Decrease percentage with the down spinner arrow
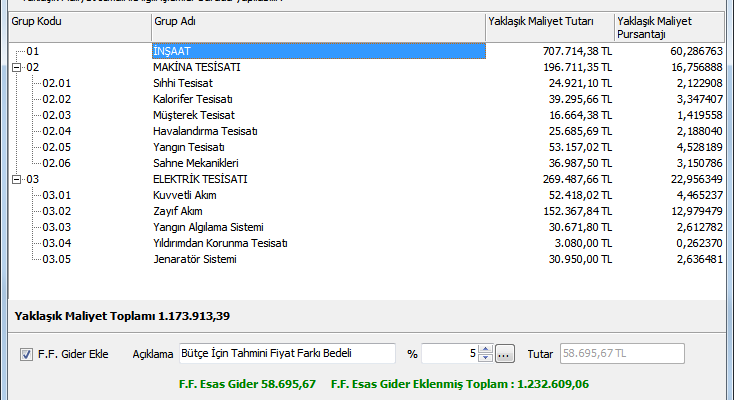The height and width of the screenshot is (400, 734). tap(486, 358)
